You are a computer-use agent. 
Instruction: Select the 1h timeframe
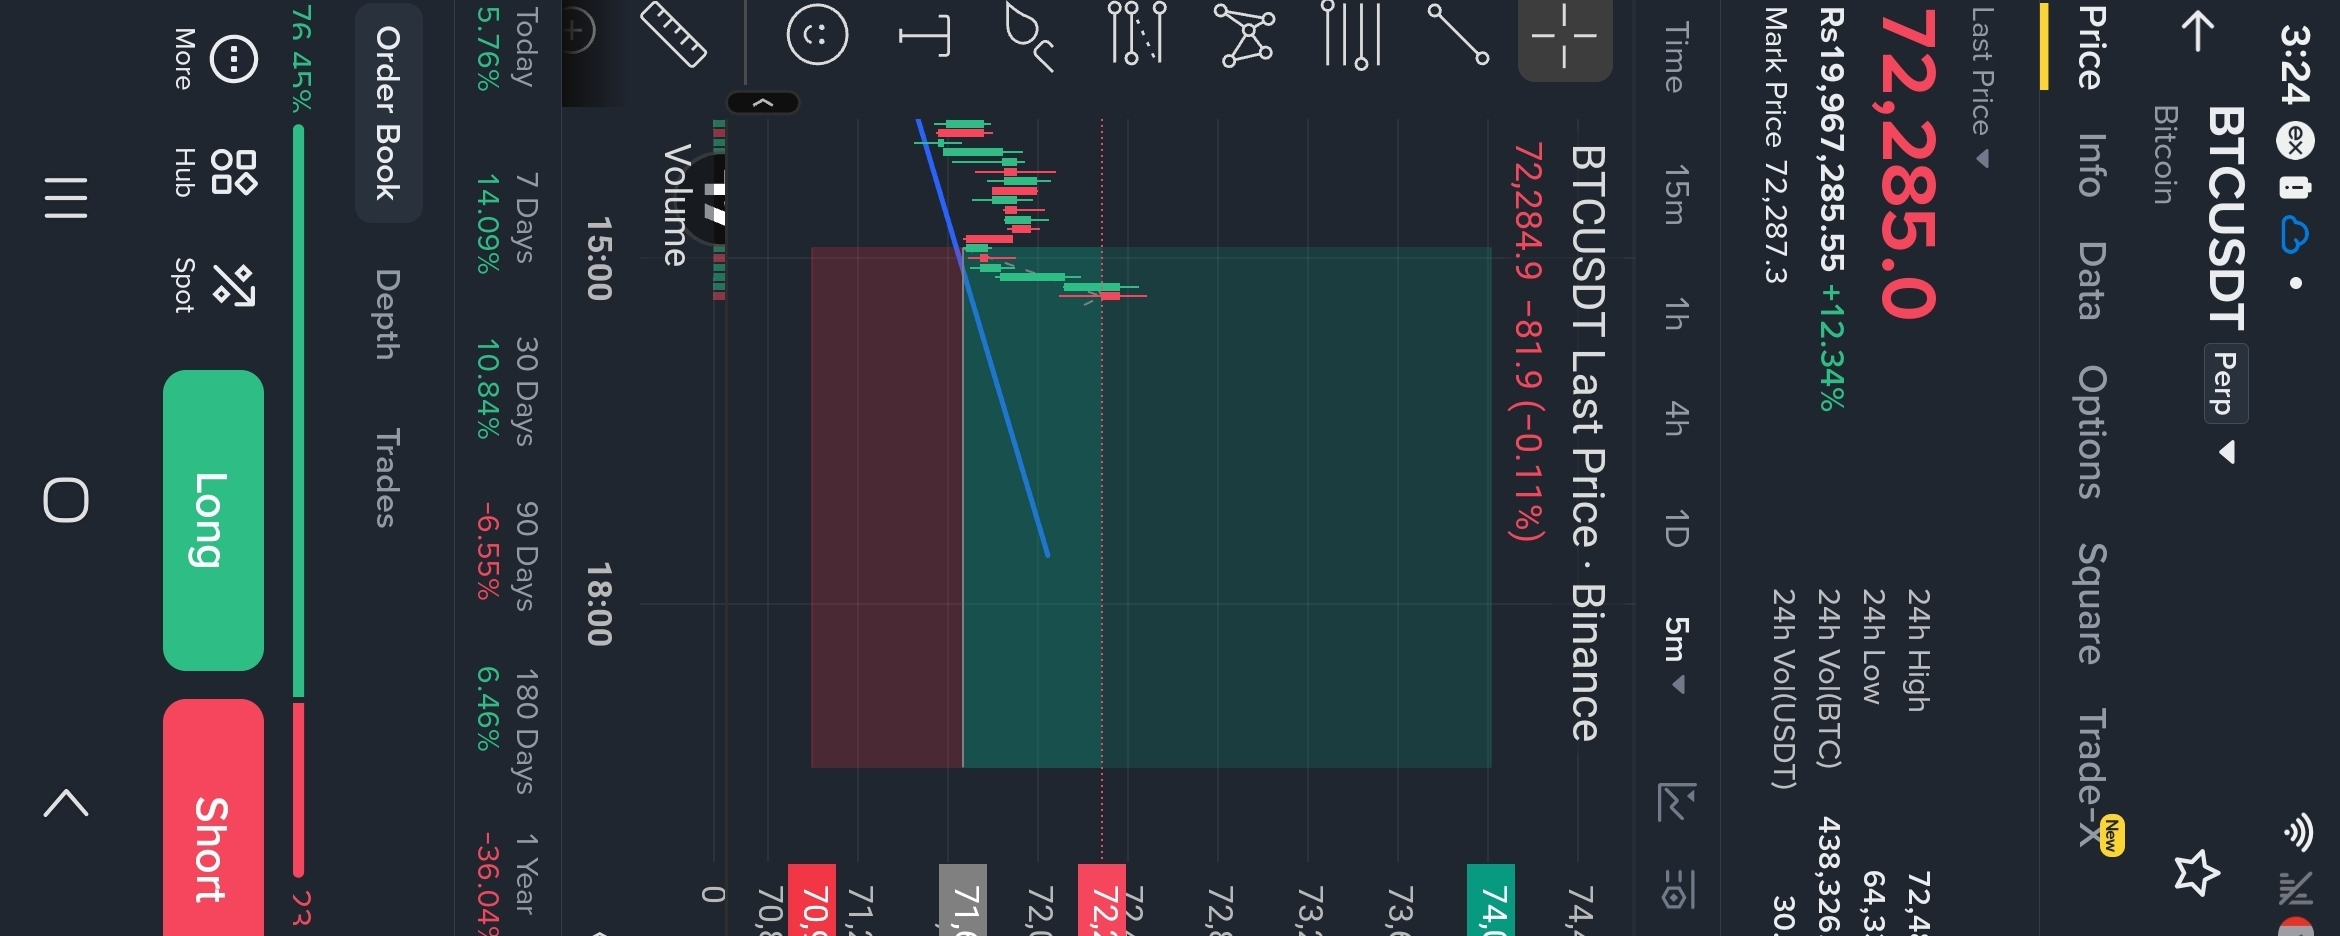point(1675,313)
